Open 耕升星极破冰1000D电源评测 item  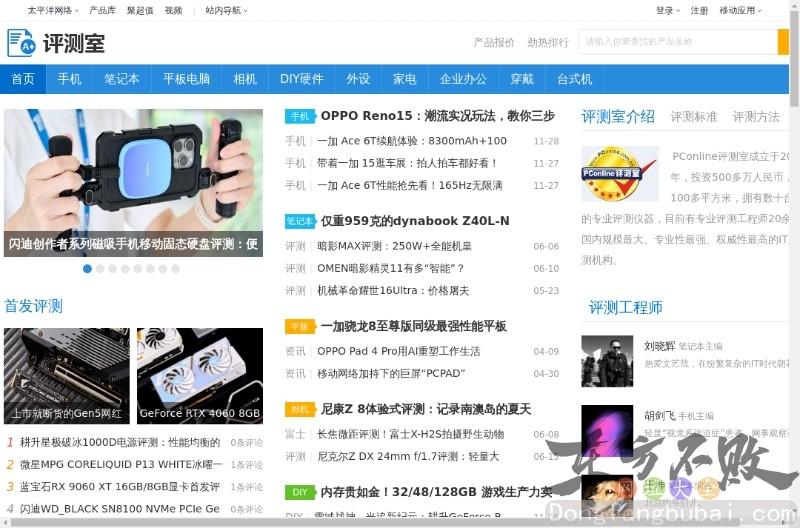click(x=120, y=442)
